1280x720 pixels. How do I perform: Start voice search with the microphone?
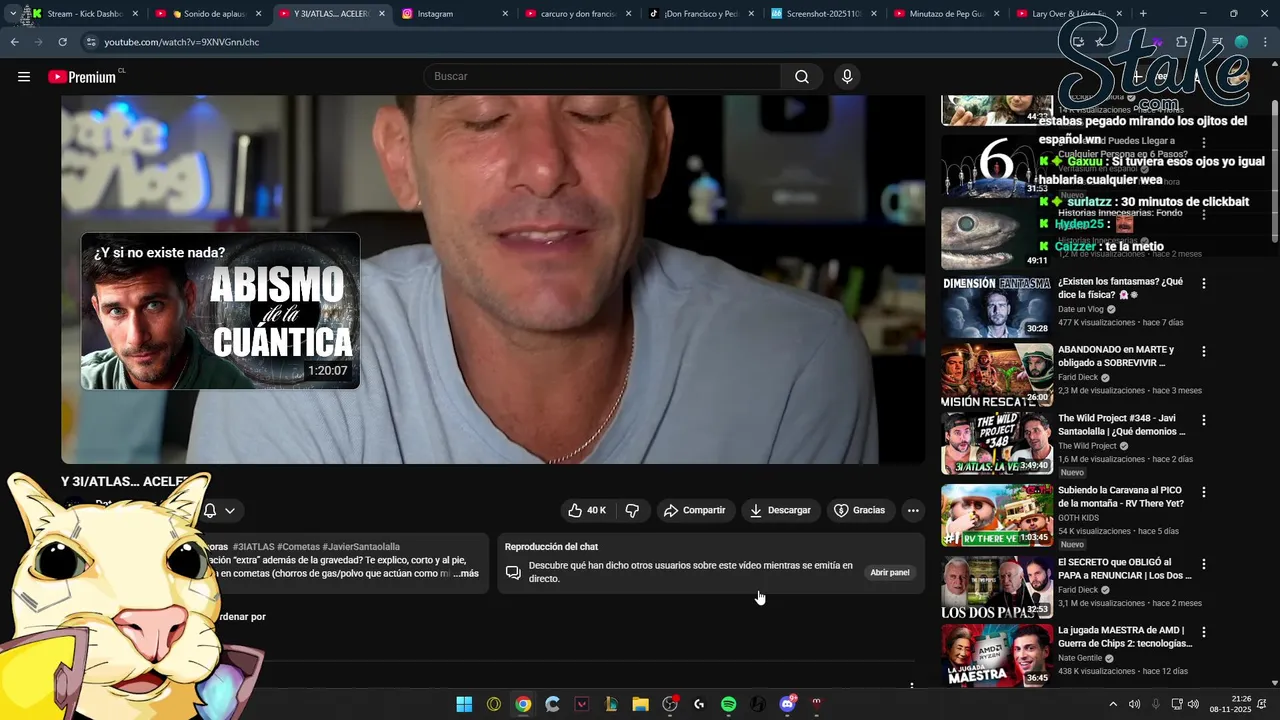[847, 77]
